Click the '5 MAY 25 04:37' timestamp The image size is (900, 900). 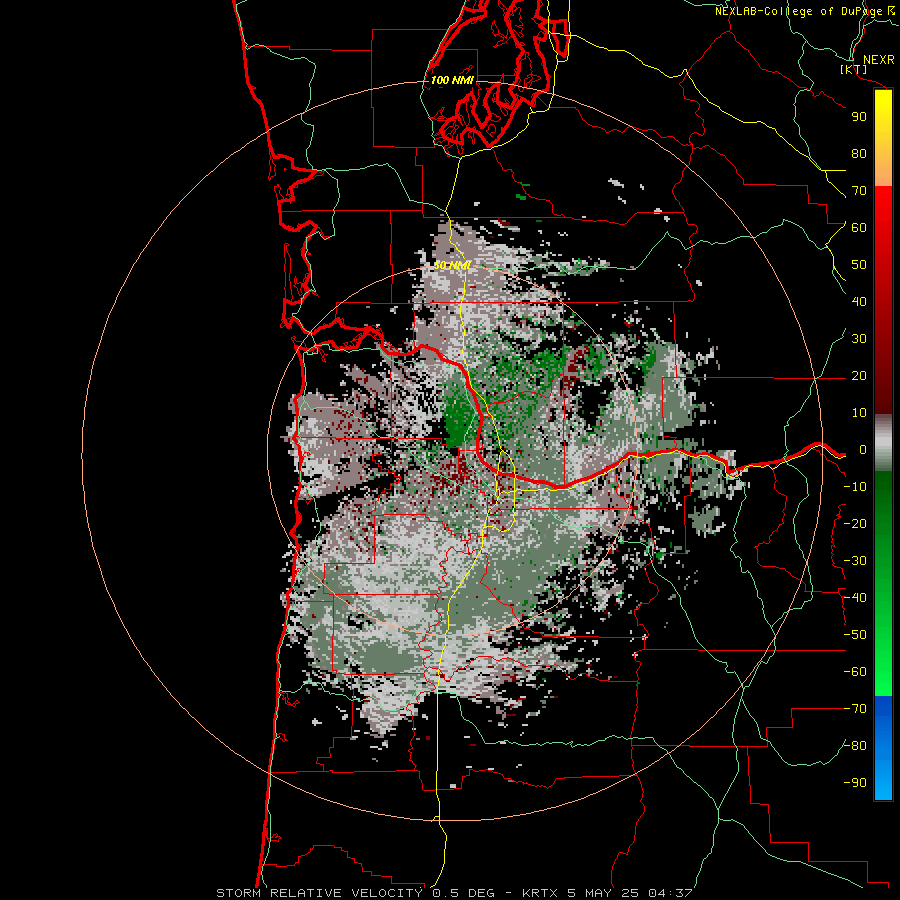tap(630, 893)
